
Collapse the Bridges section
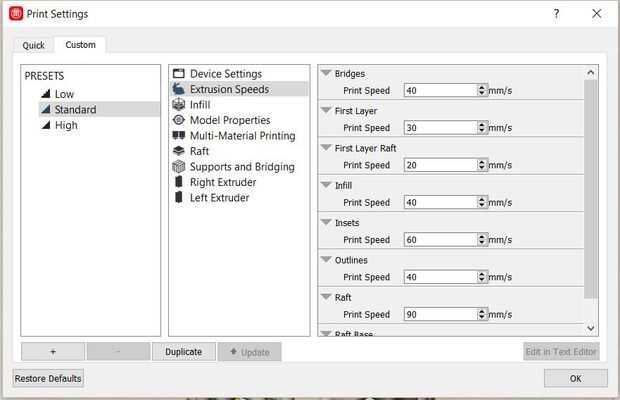coord(326,73)
